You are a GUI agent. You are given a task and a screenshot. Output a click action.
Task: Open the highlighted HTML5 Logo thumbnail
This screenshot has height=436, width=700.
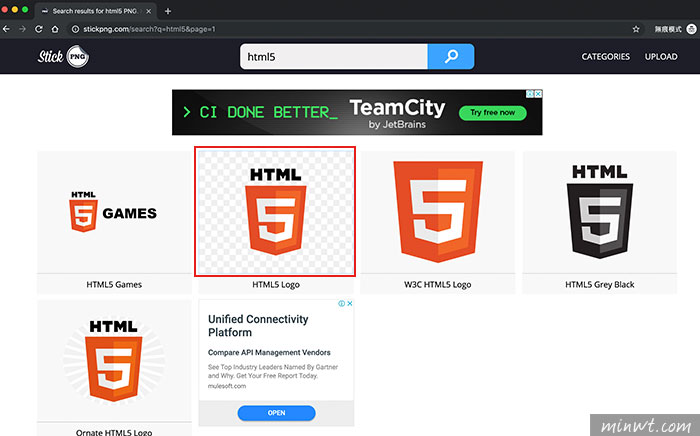coord(275,210)
